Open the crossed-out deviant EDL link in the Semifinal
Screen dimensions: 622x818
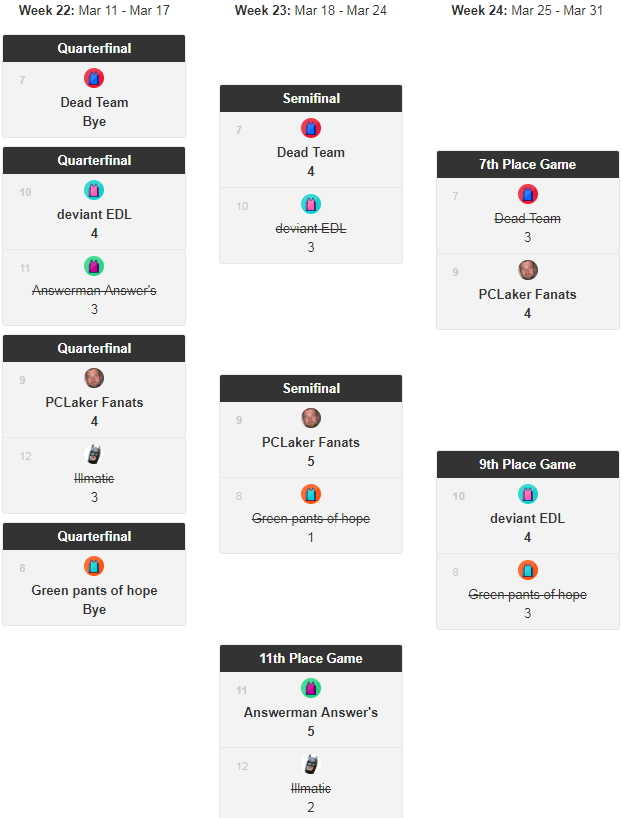[x=311, y=228]
